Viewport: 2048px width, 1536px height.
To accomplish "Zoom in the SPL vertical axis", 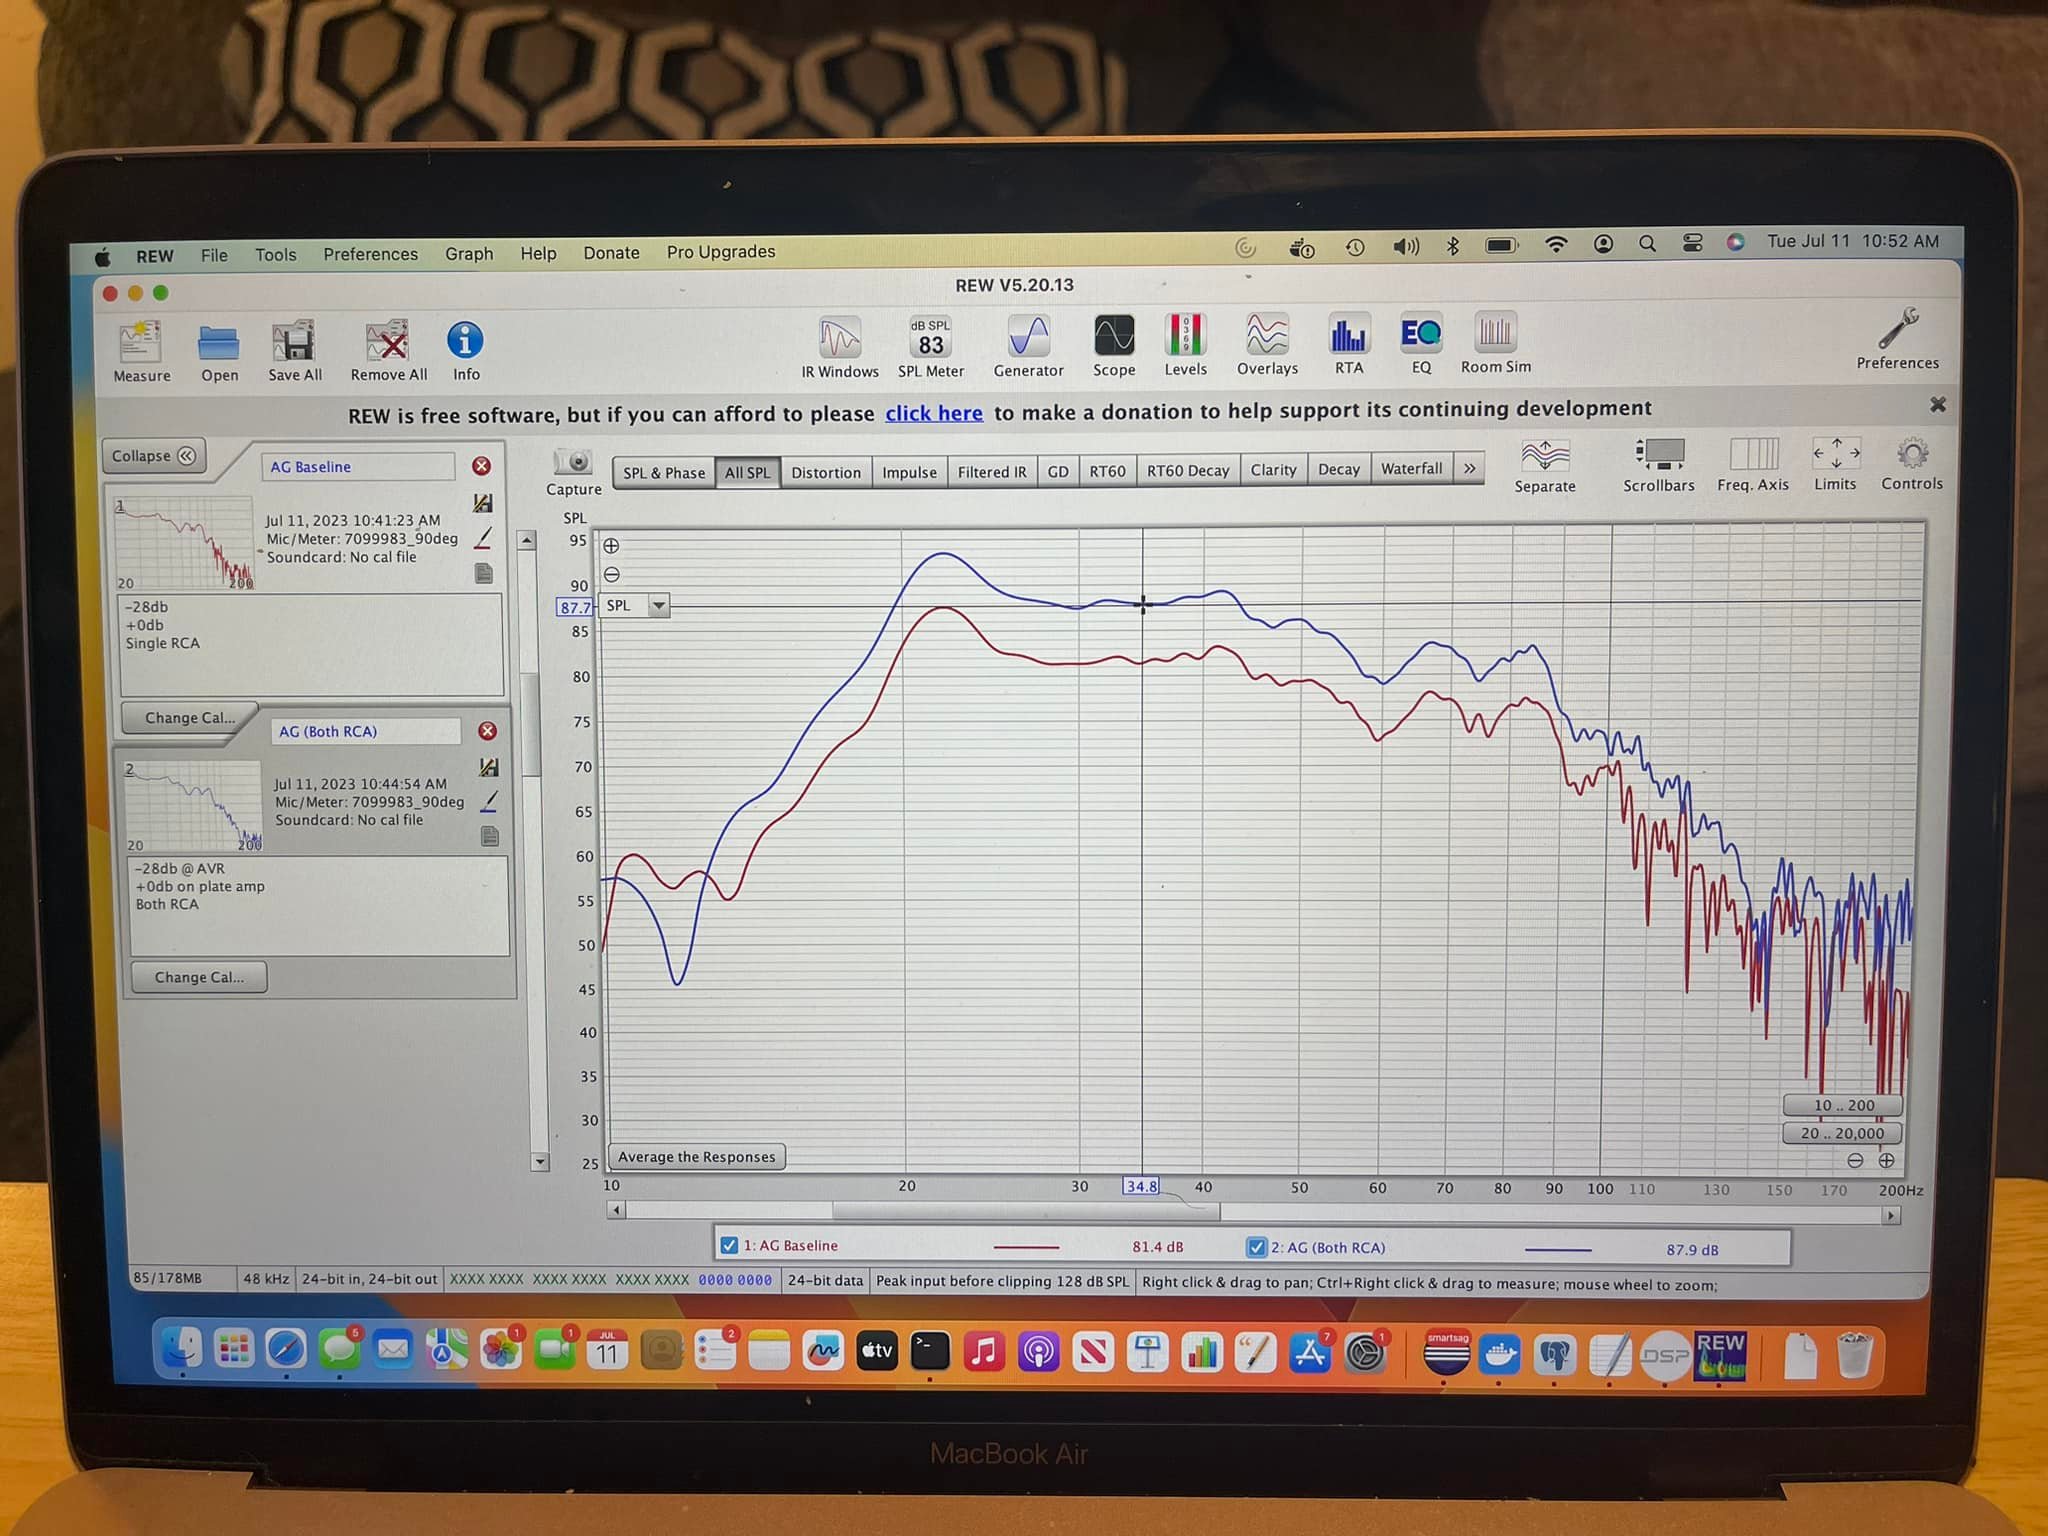I will coord(611,546).
